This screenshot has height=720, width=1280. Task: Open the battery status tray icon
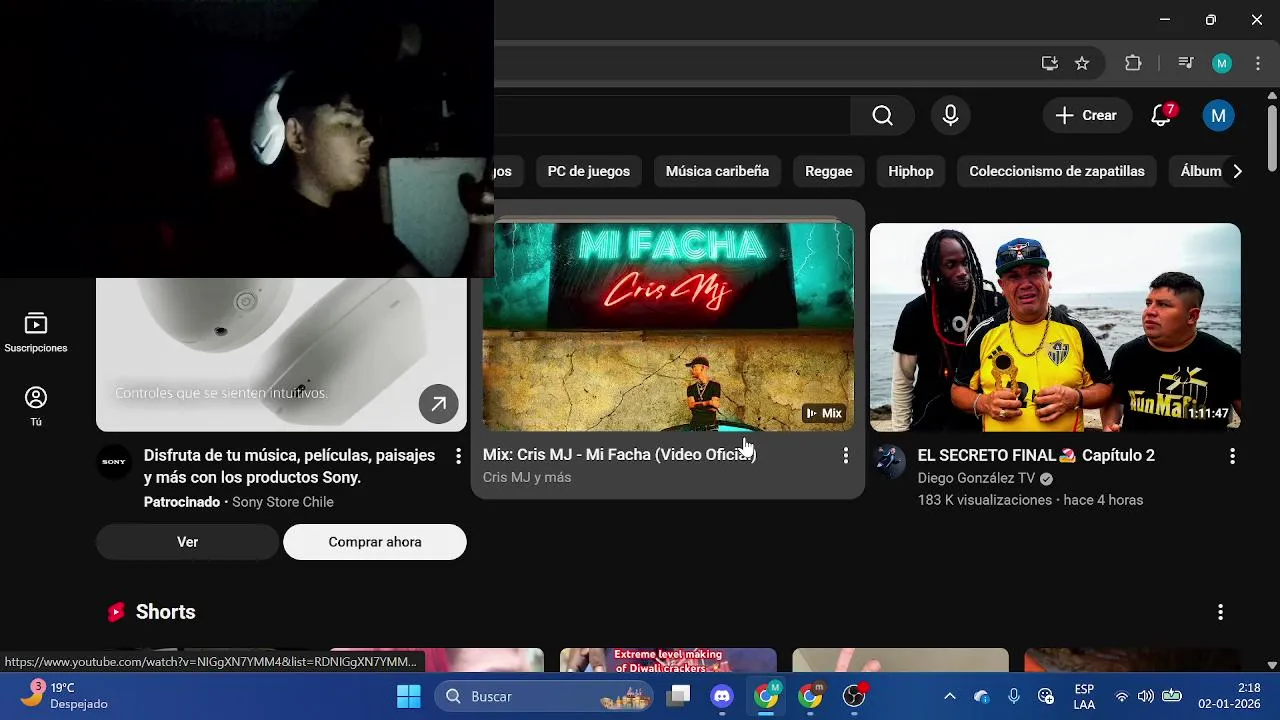coord(1172,696)
